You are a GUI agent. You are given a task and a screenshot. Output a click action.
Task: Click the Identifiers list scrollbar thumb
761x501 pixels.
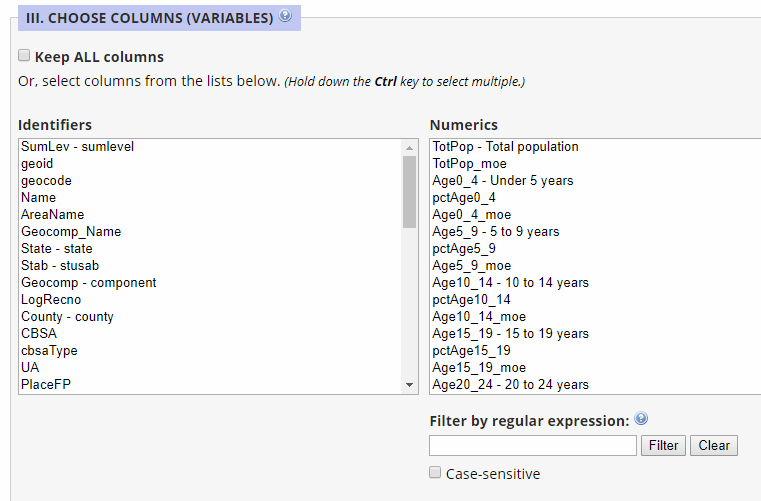pyautogui.click(x=409, y=191)
